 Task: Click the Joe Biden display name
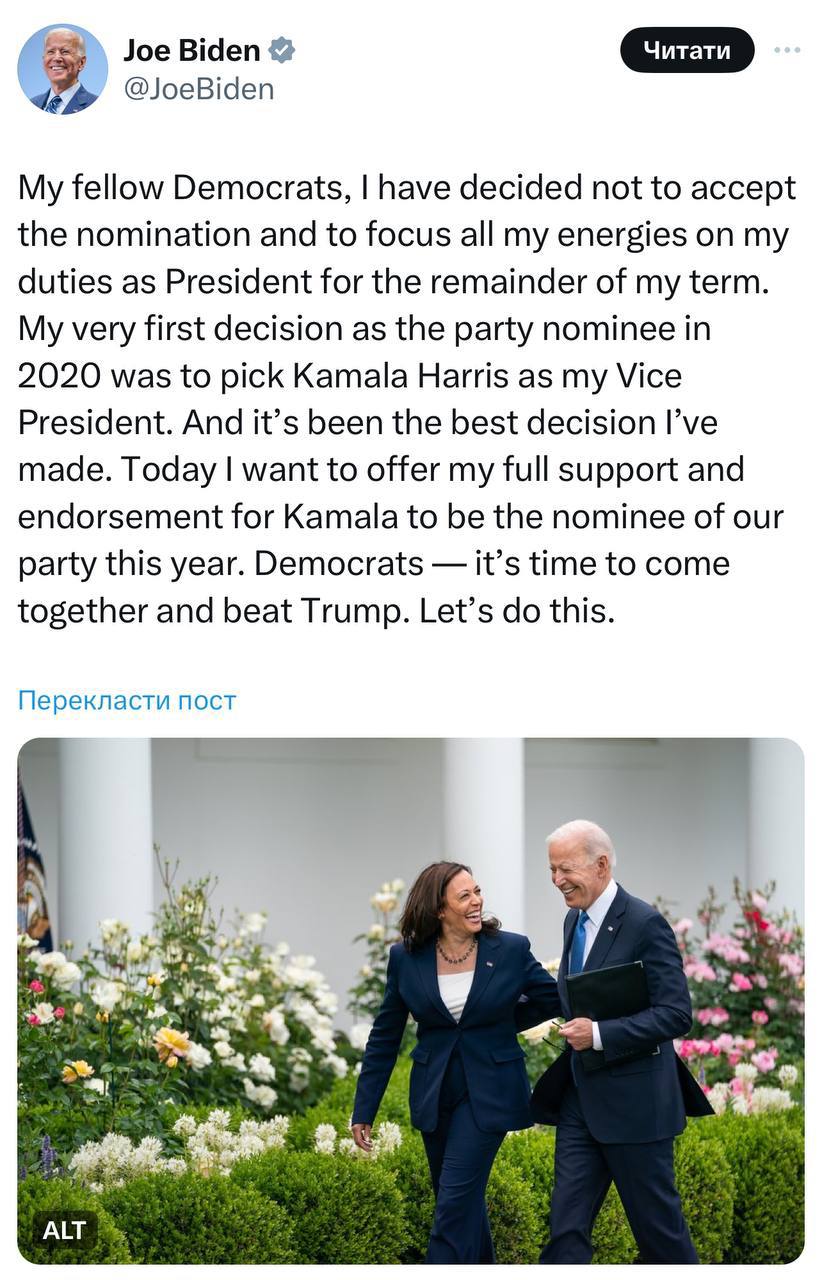pyautogui.click(x=191, y=50)
